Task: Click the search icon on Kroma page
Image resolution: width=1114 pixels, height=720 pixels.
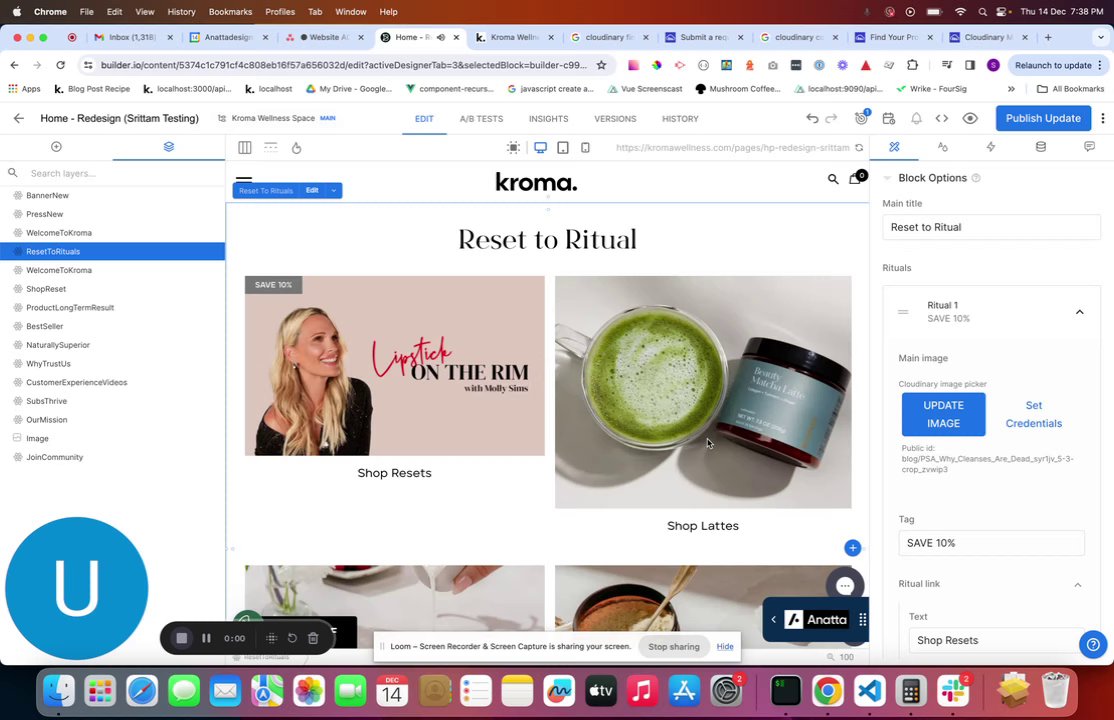Action: click(833, 178)
